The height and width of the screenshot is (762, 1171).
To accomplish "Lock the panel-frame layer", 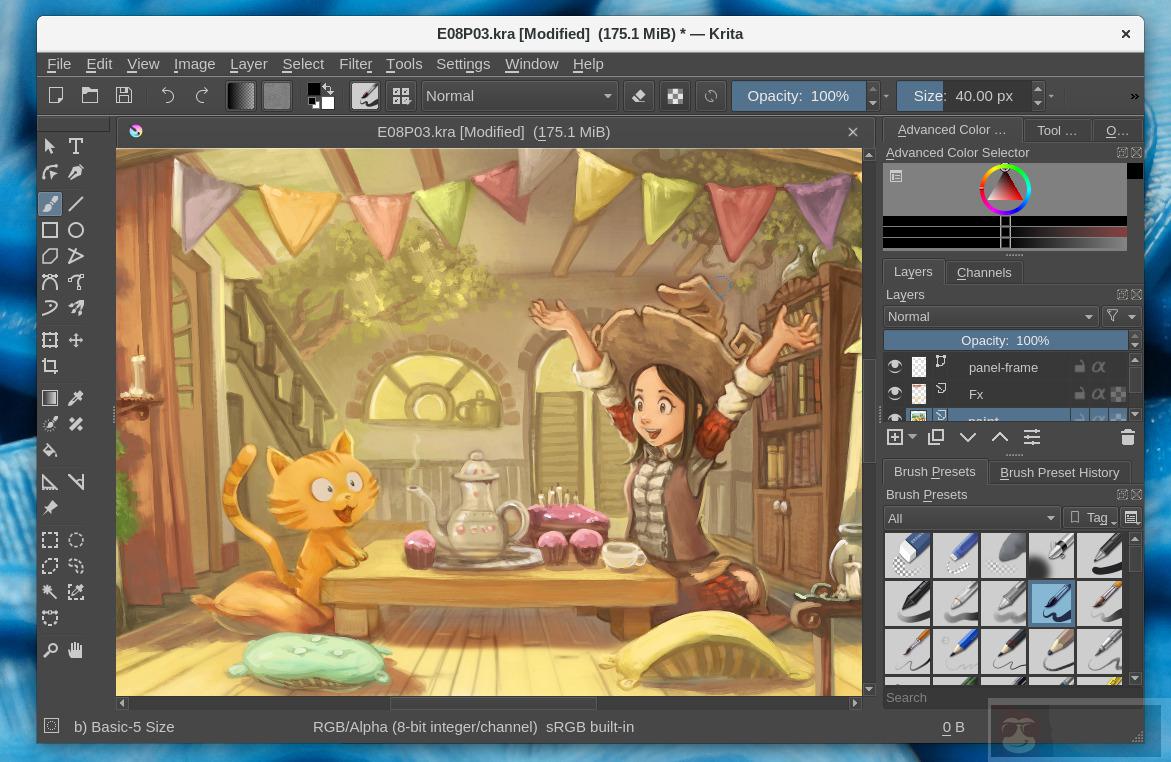I will tap(1078, 366).
